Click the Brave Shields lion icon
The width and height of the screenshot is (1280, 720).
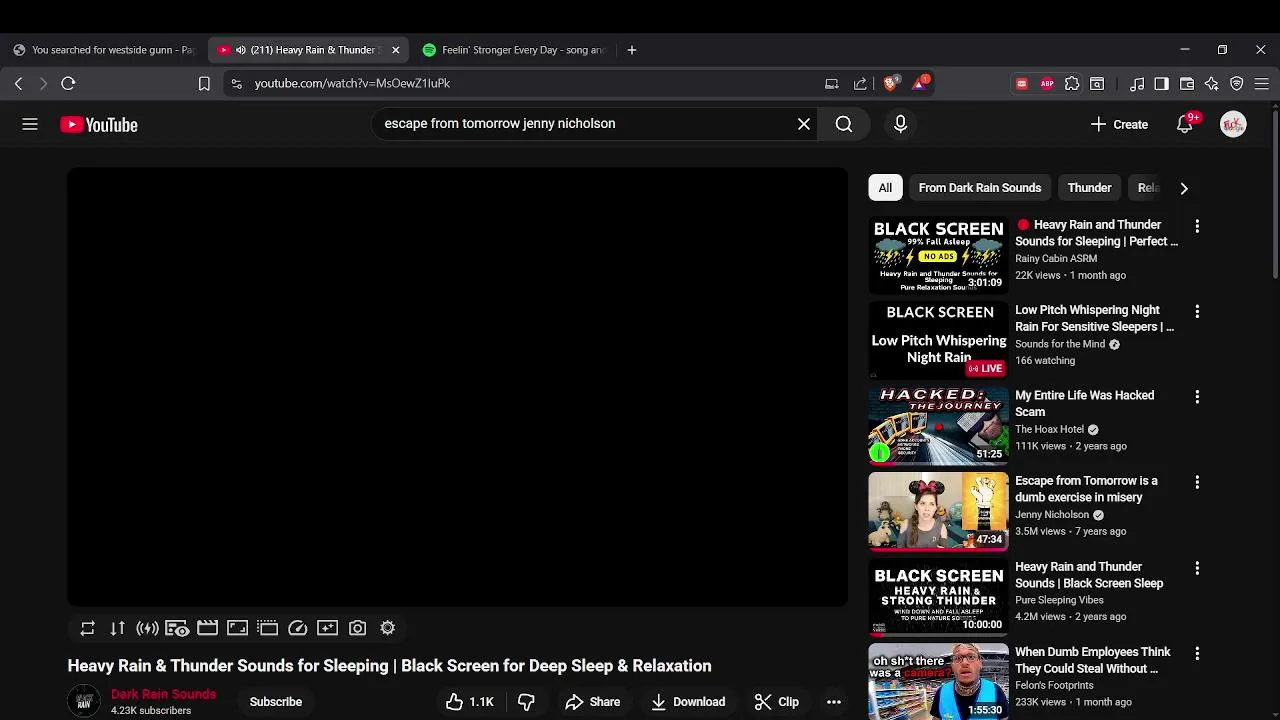click(890, 83)
